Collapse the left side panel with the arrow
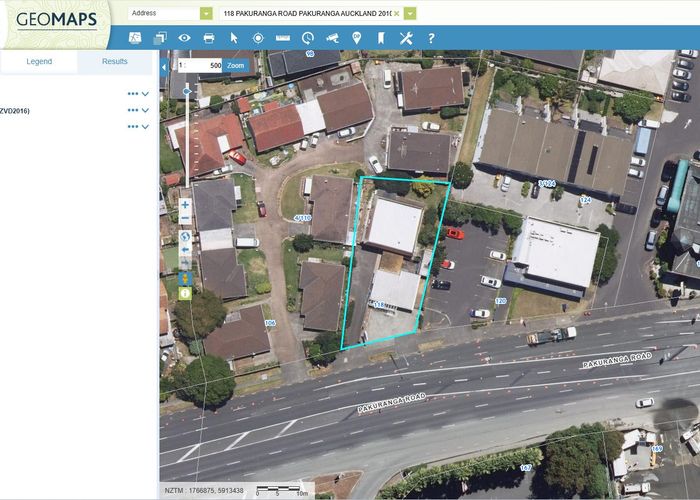The height and width of the screenshot is (500, 700). 164,67
